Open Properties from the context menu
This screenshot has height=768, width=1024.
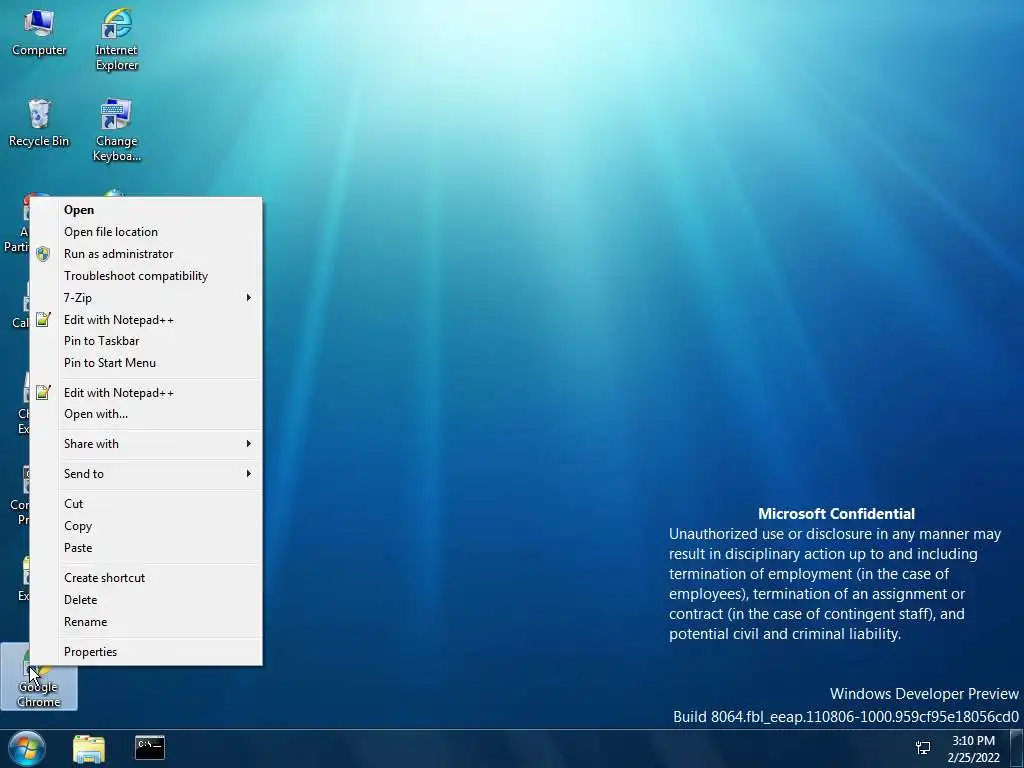point(146,652)
